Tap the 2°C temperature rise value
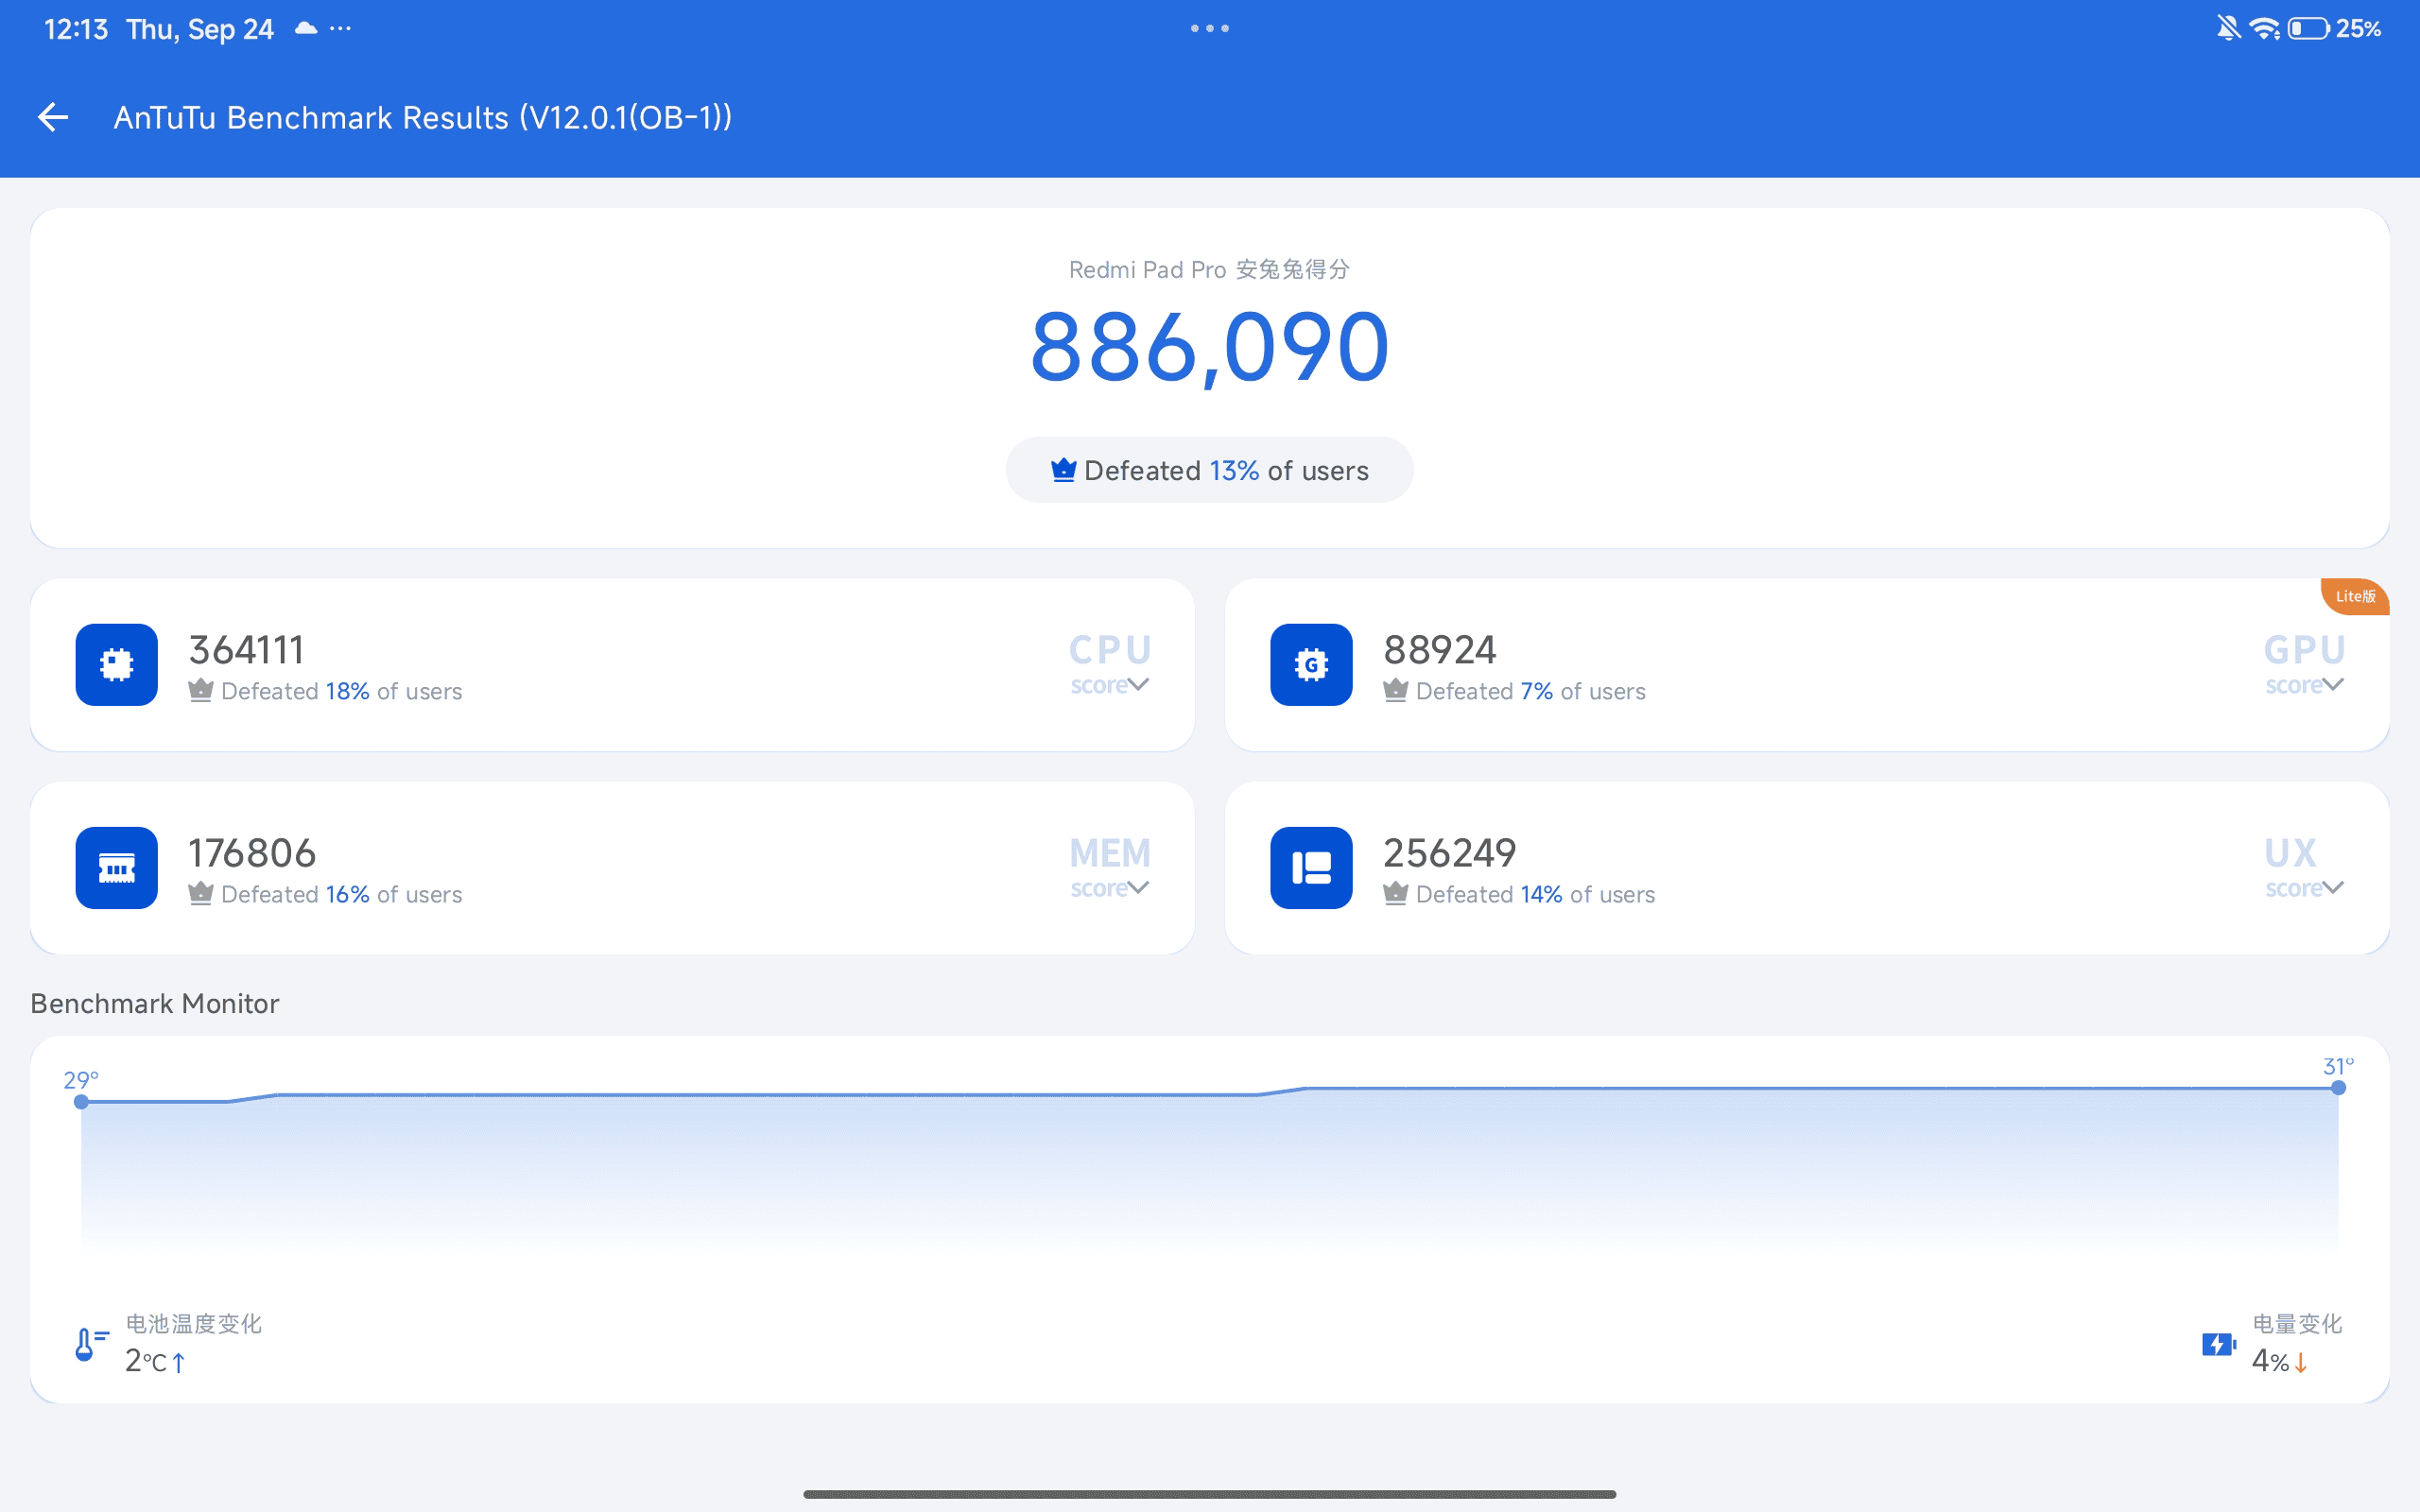 (155, 1360)
